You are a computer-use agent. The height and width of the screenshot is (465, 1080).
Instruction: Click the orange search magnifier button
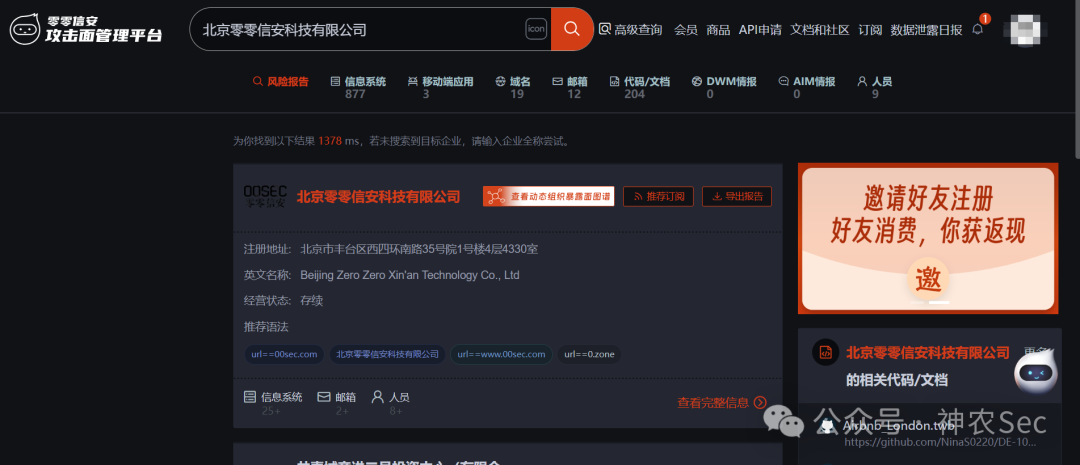(x=572, y=29)
